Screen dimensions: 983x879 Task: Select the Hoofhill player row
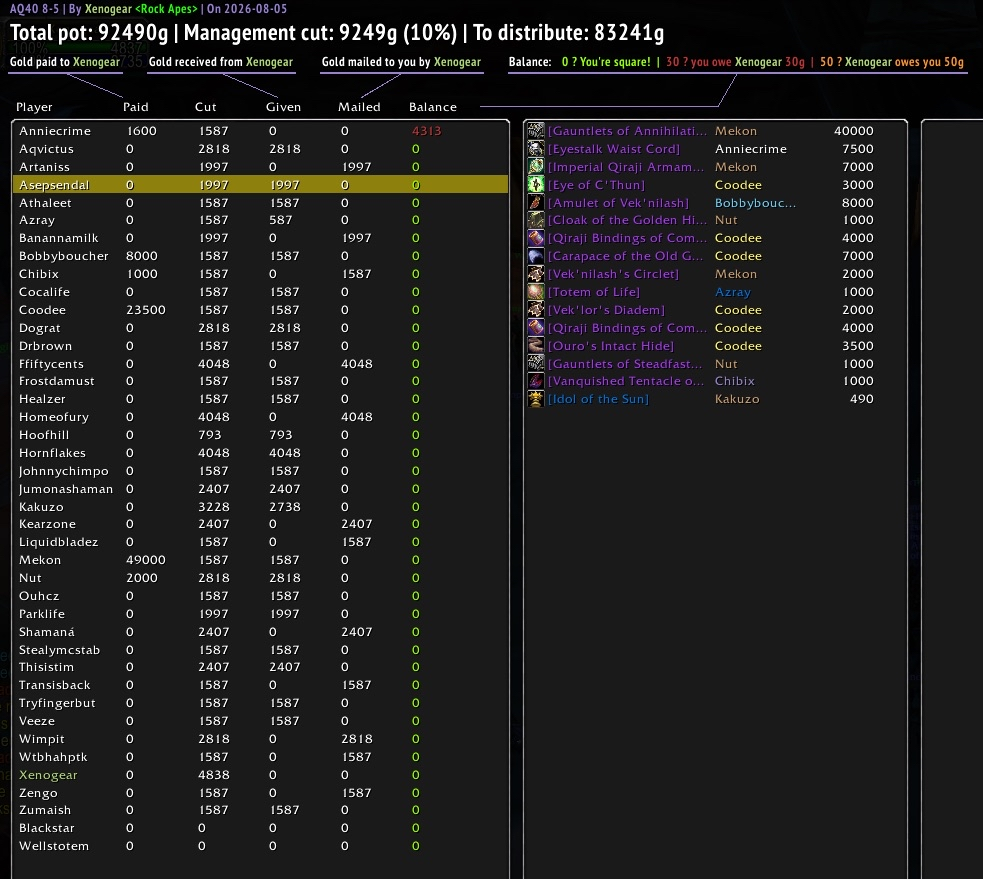tap(260, 434)
